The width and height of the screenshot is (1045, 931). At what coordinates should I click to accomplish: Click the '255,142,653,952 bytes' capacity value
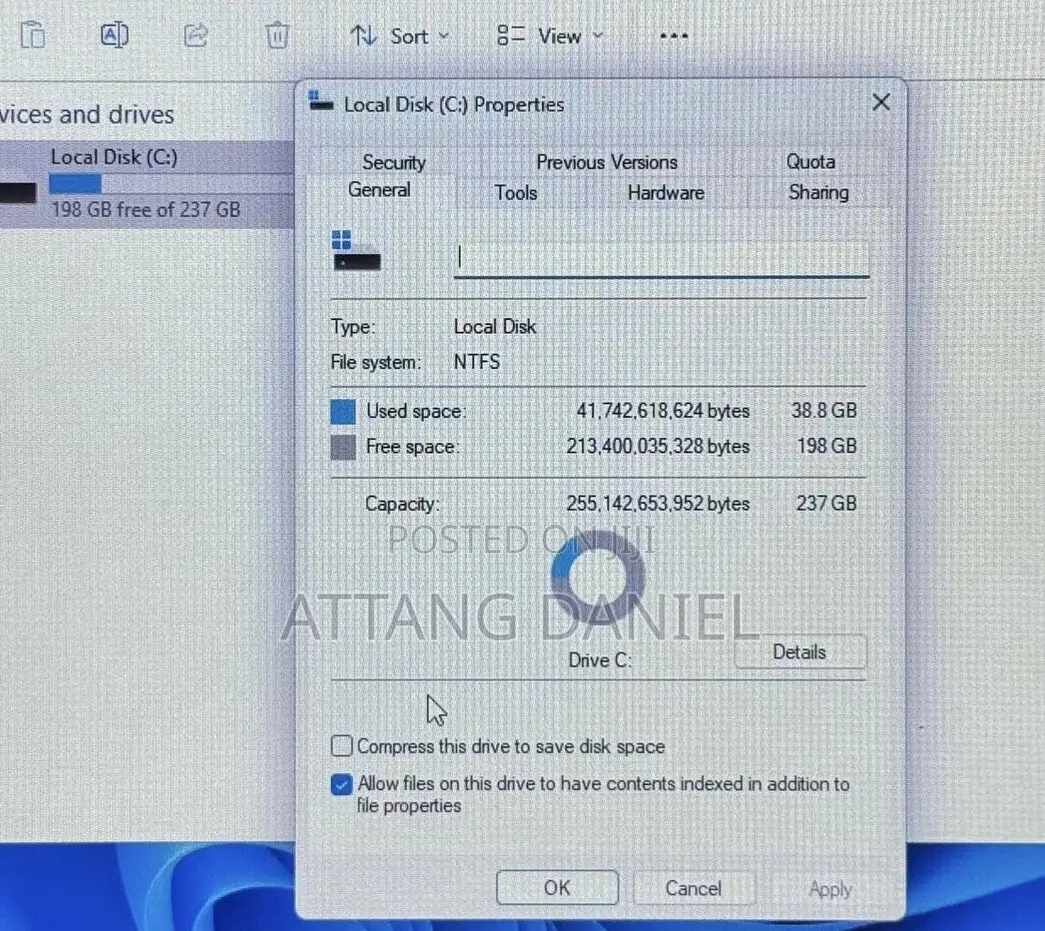pyautogui.click(x=658, y=503)
